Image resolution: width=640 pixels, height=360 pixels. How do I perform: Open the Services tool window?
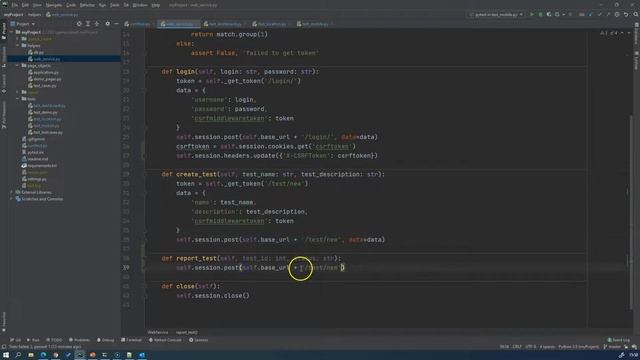[198, 340]
